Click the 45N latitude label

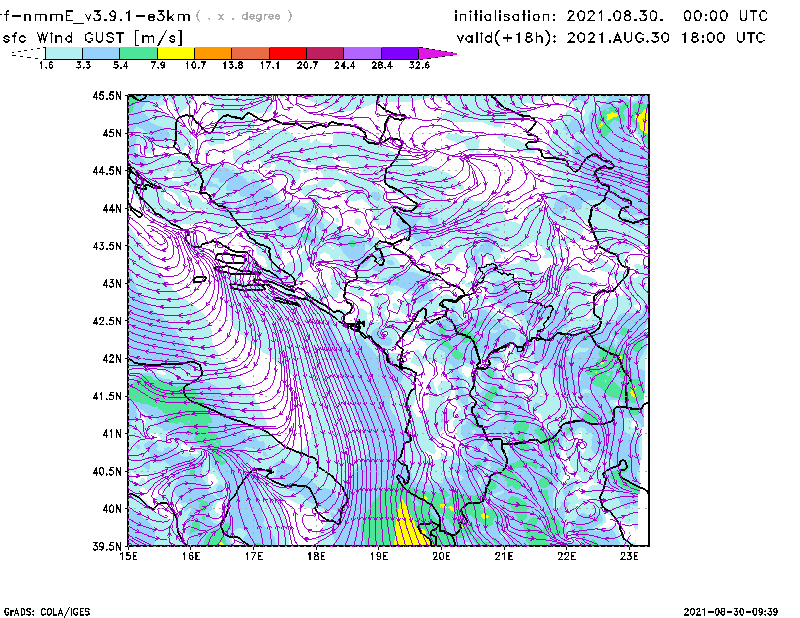(x=112, y=133)
